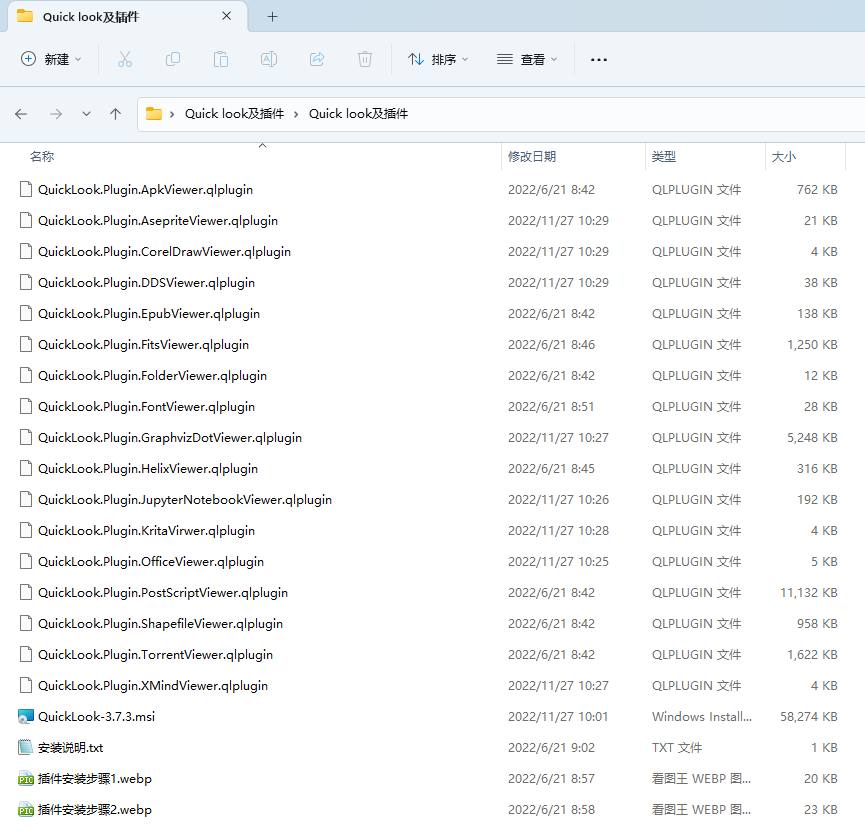Click the EpubViewer.qlplugin file icon
865x833 pixels.
tap(25, 313)
